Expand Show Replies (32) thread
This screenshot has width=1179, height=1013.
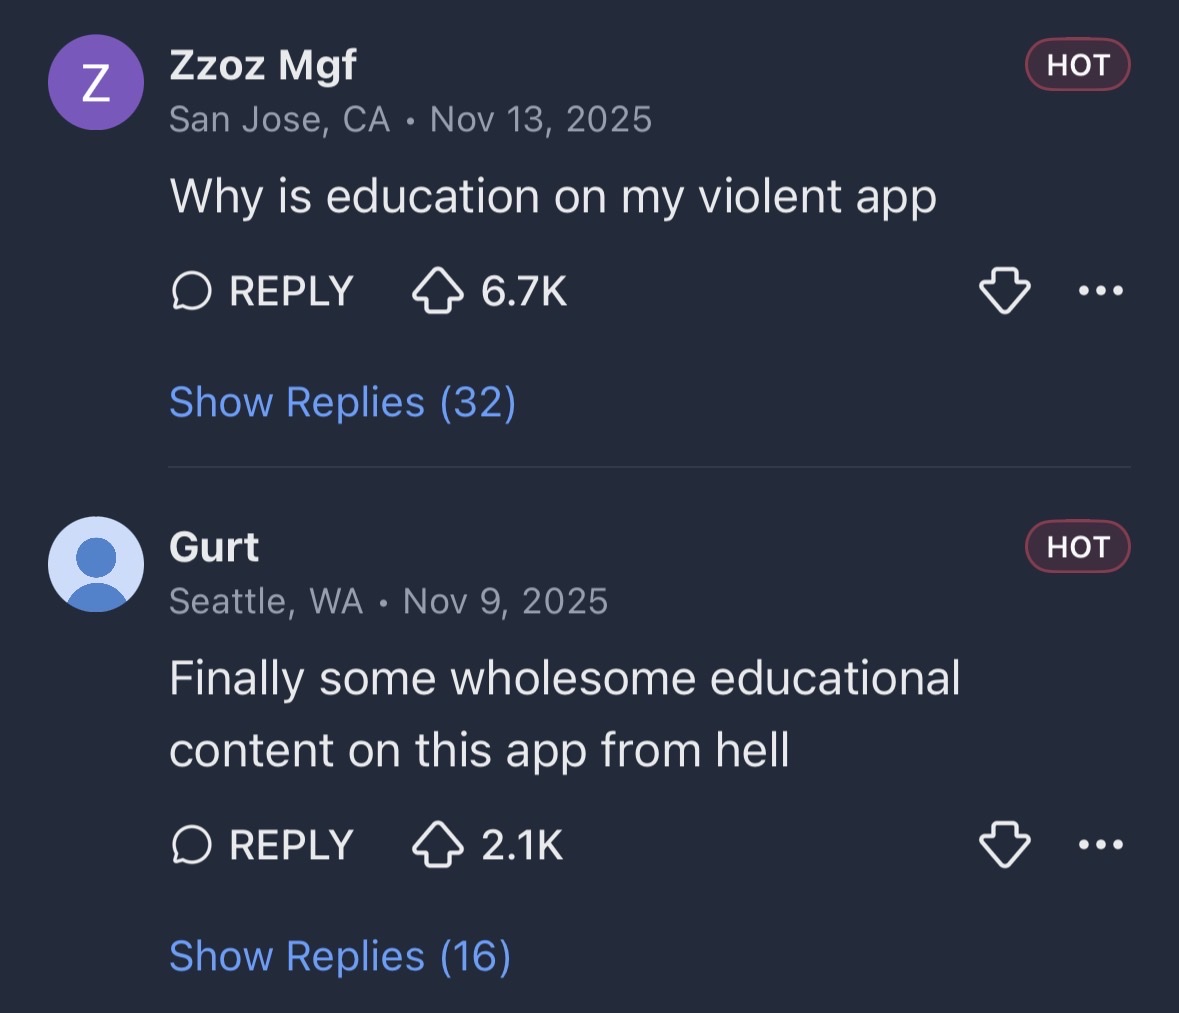click(342, 402)
